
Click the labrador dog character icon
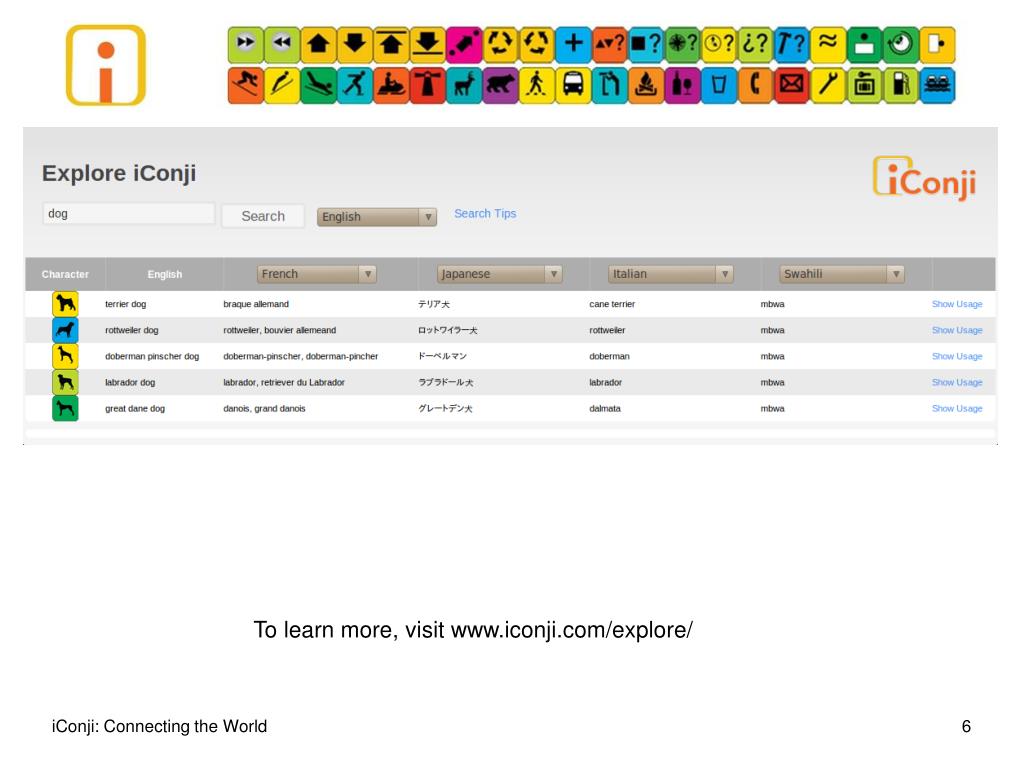click(65, 382)
